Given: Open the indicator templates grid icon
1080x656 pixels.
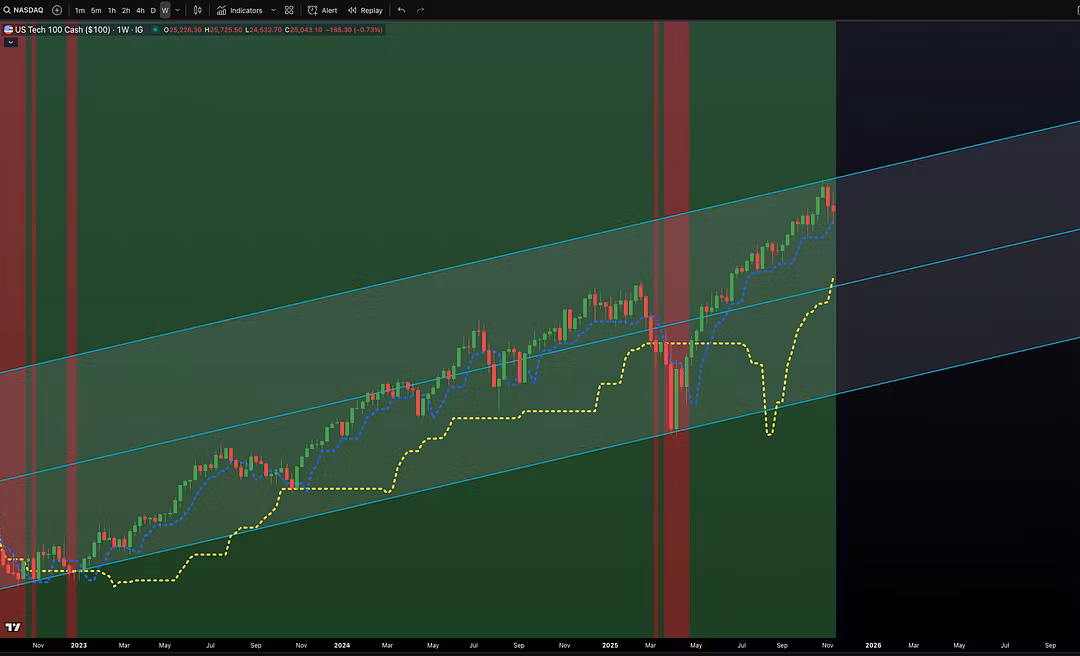Looking at the screenshot, I should pos(289,10).
